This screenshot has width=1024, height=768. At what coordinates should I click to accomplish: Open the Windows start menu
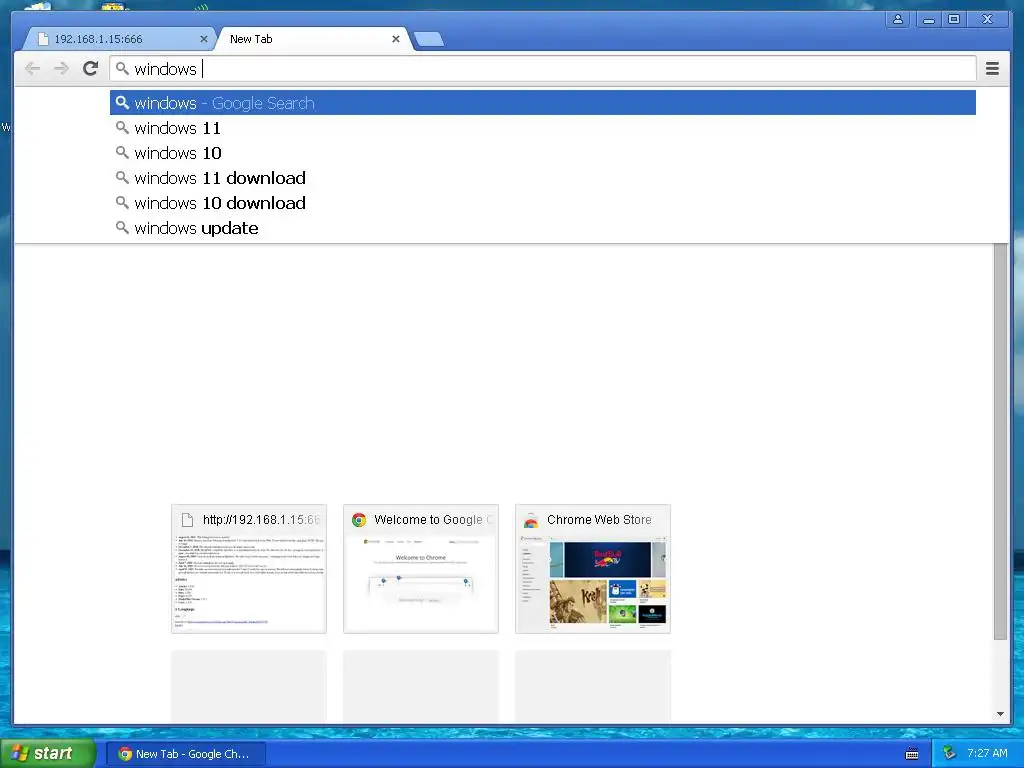[48, 754]
